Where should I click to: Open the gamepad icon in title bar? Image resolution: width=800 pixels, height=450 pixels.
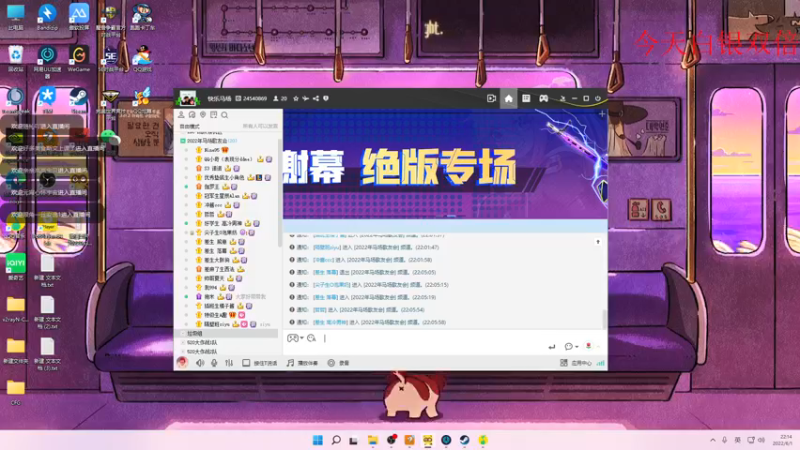pyautogui.click(x=544, y=98)
